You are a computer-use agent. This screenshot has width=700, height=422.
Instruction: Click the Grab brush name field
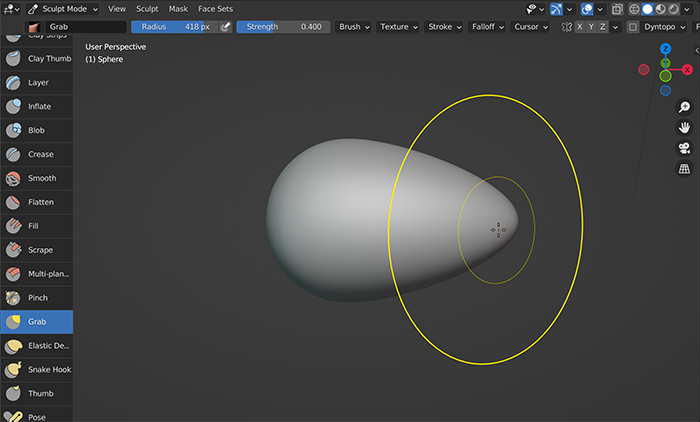click(x=84, y=27)
